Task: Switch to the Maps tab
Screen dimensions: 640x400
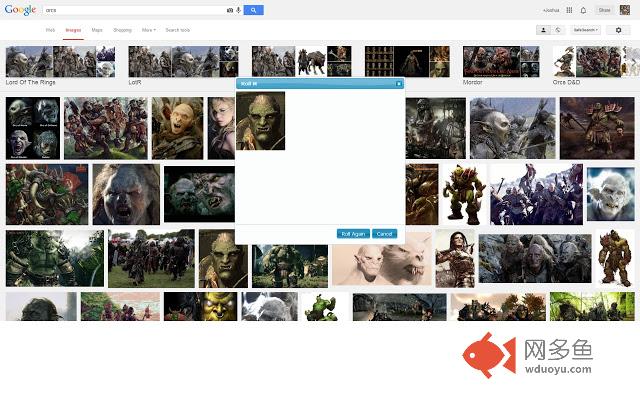Action: (97, 30)
